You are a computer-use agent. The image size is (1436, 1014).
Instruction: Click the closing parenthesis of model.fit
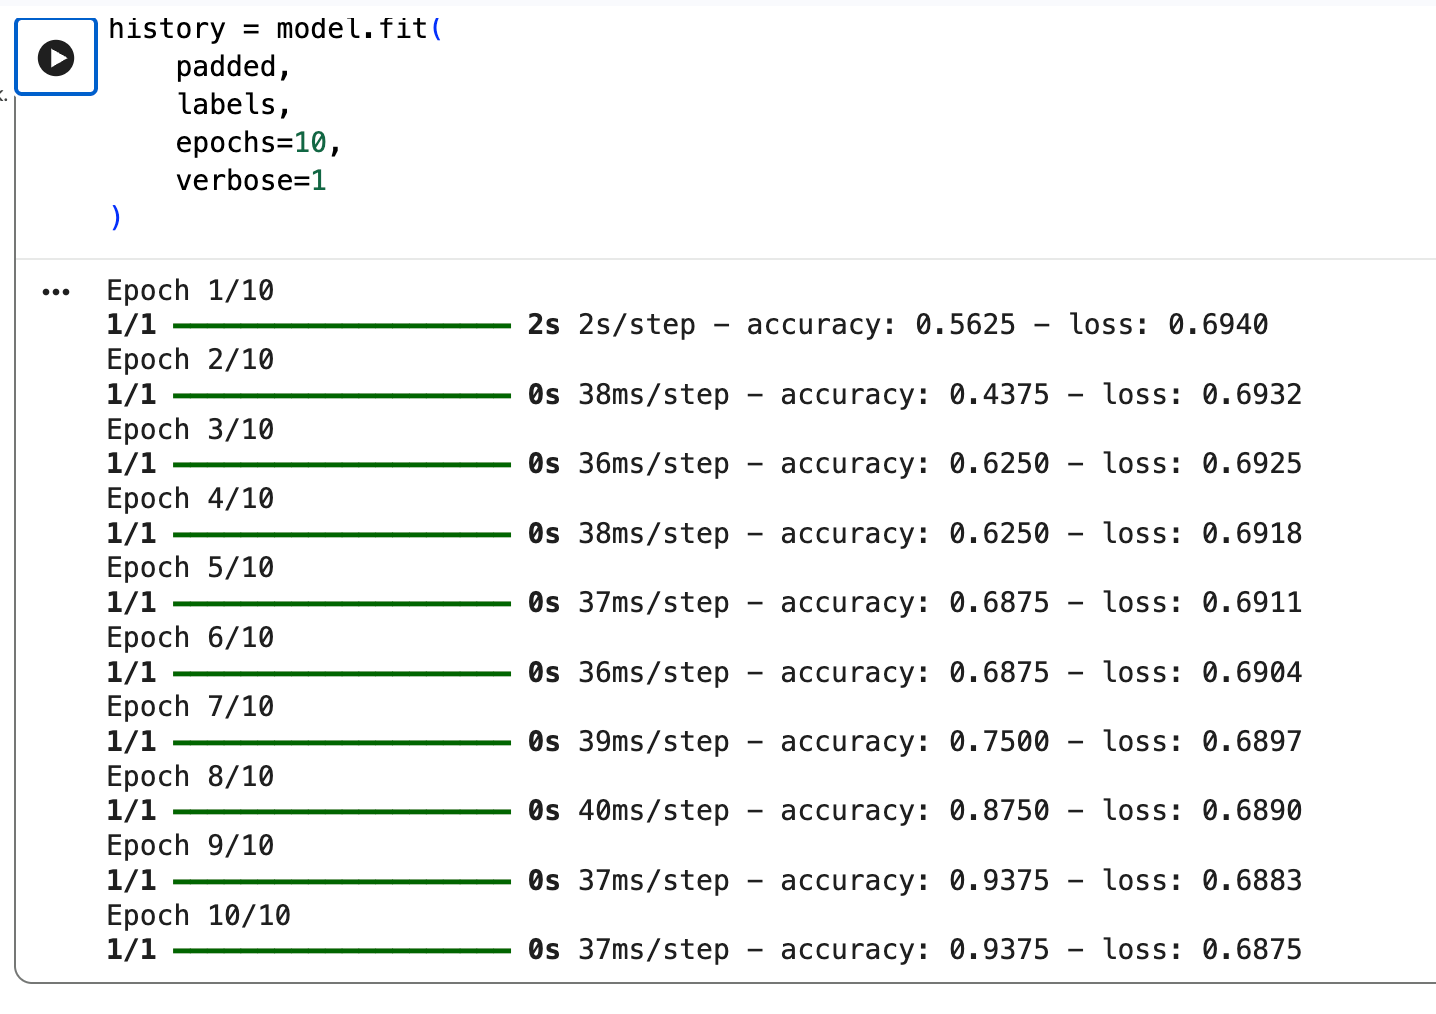(116, 217)
